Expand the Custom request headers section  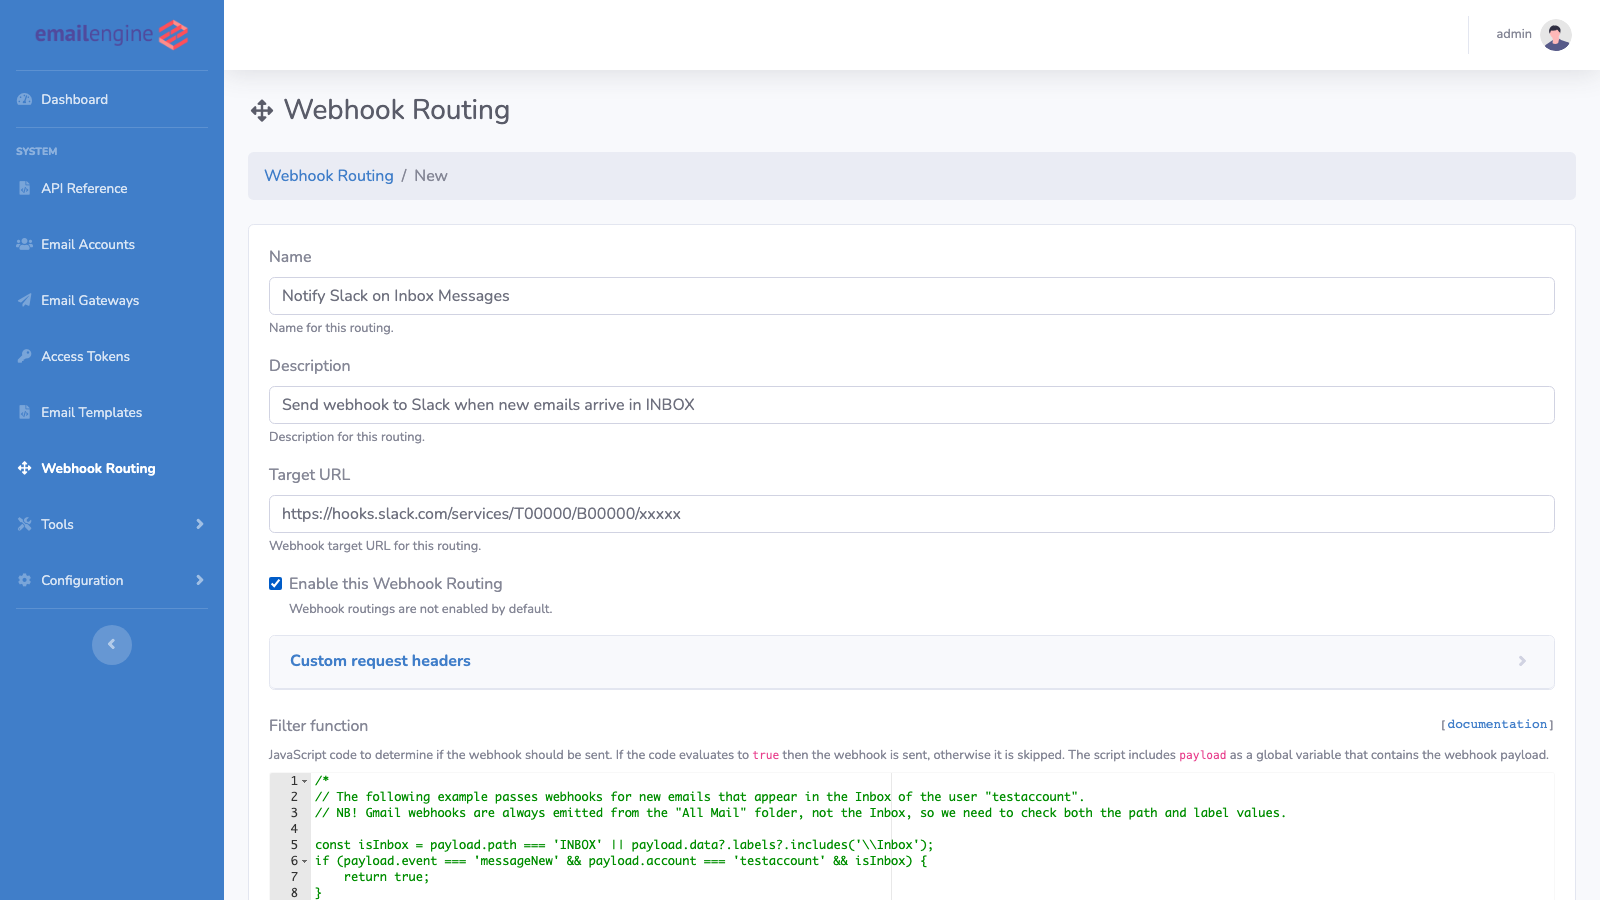coord(380,661)
